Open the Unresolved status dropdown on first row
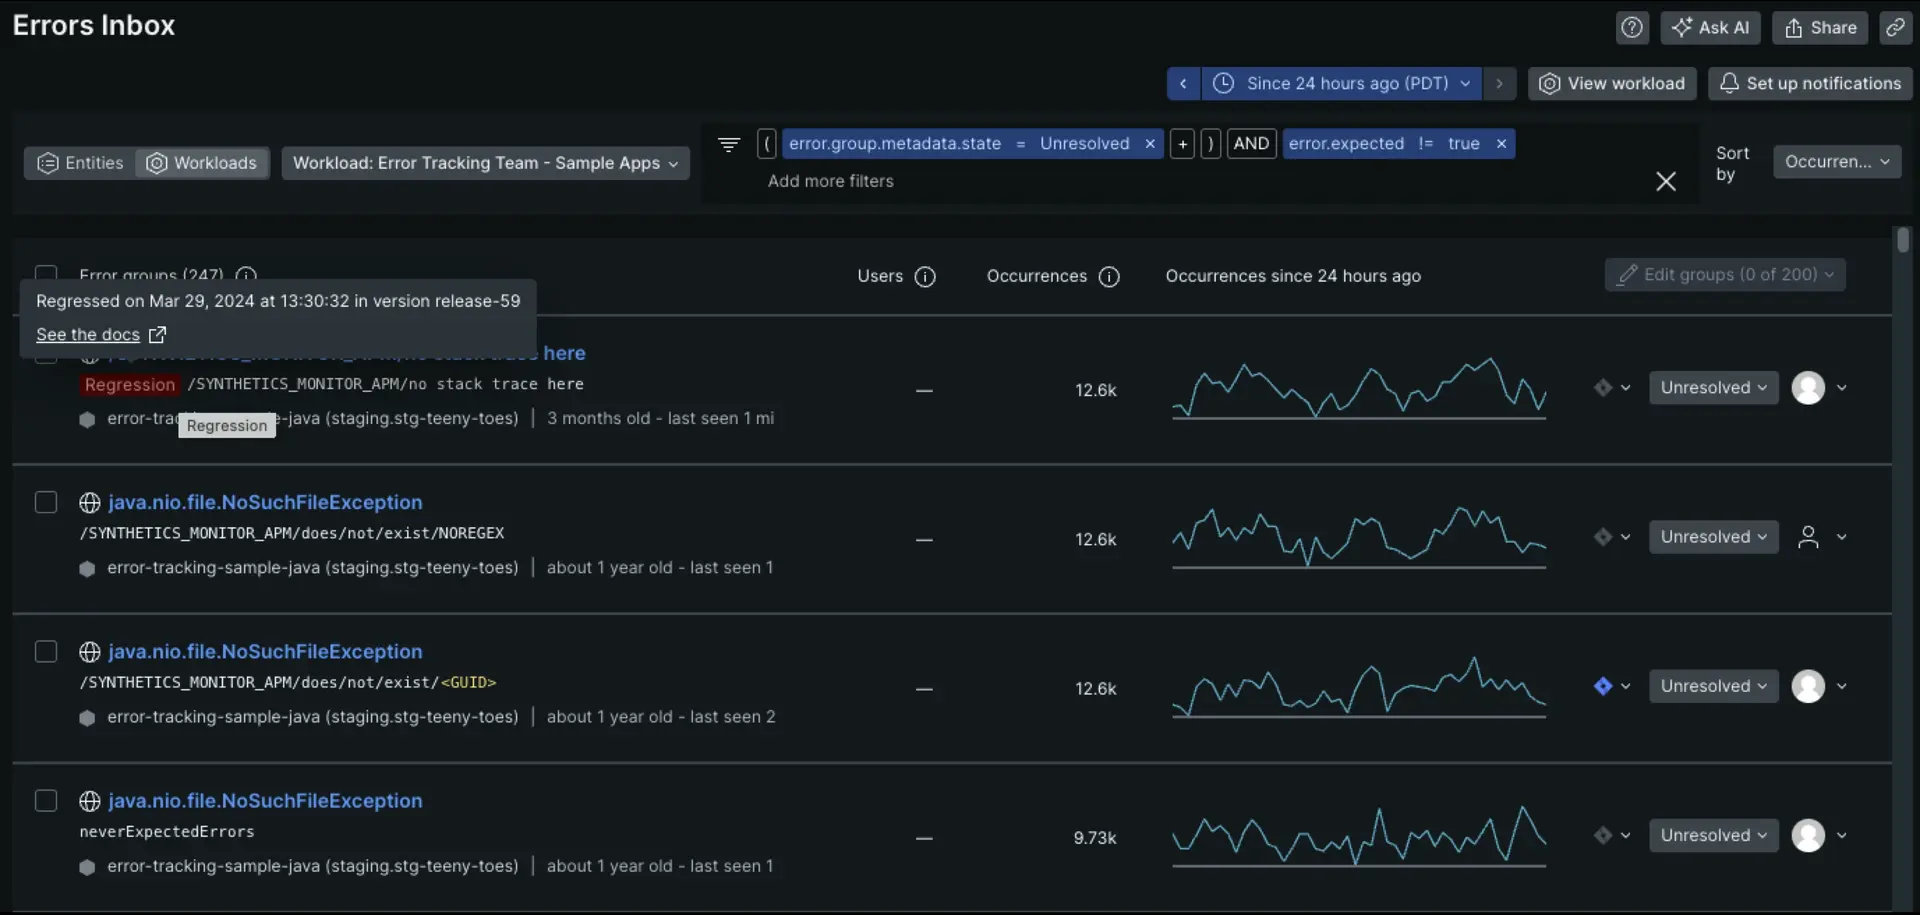Screen dimensions: 1920x915 [x=1713, y=388]
